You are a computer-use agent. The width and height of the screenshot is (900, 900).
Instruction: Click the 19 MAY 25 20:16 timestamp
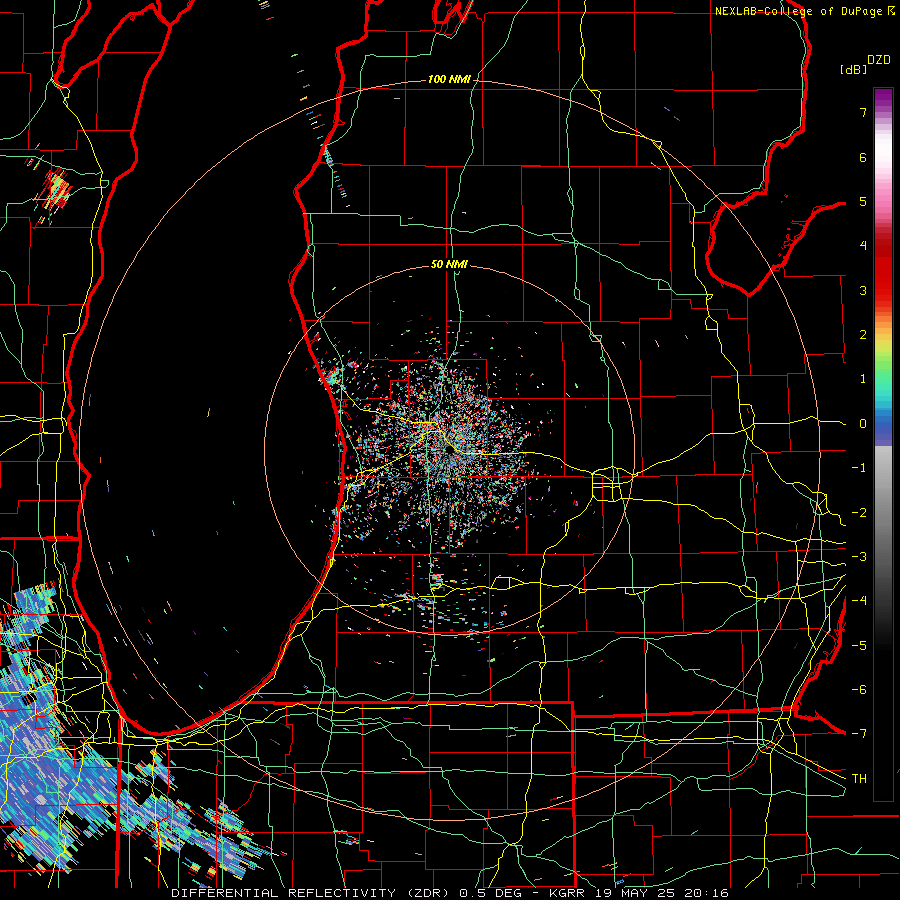[x=664, y=893]
